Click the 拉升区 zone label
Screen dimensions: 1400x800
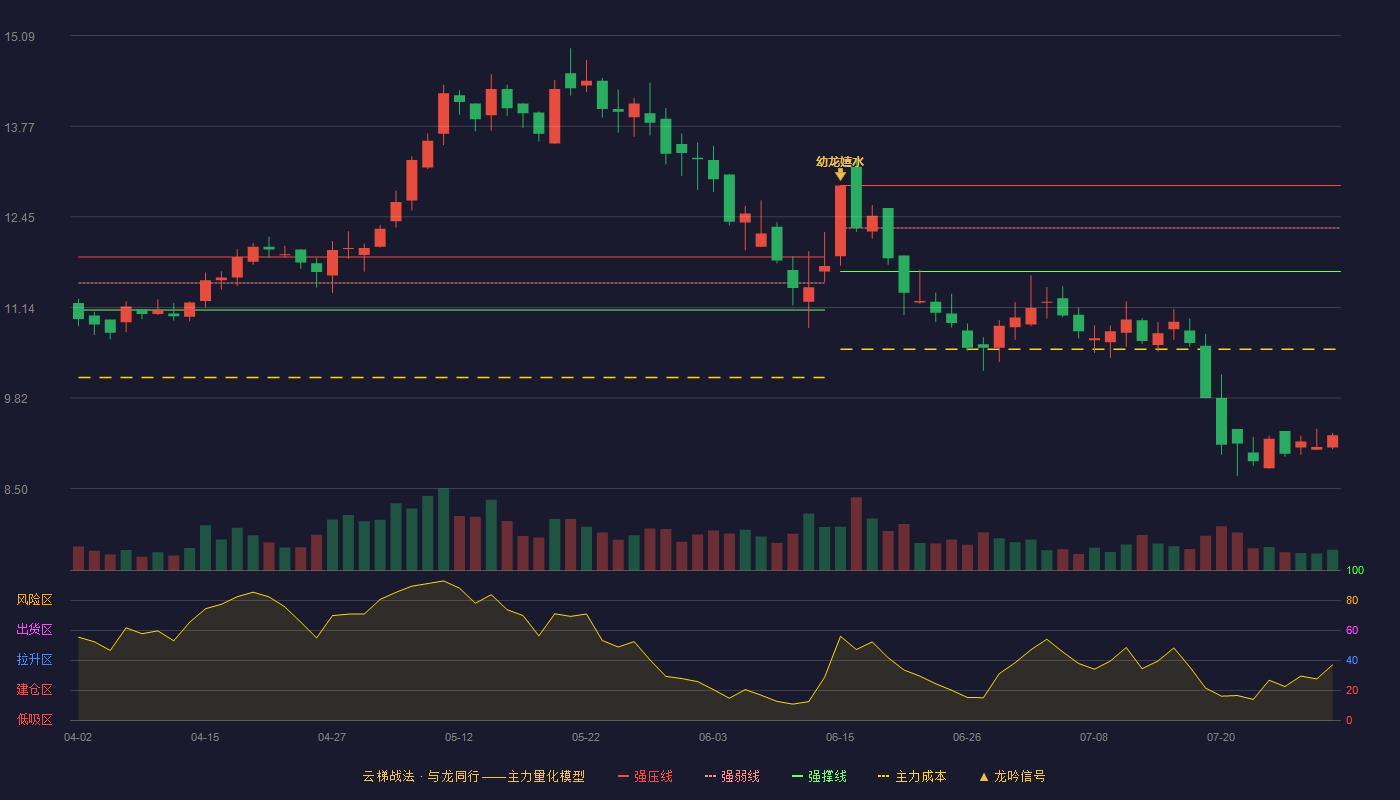coord(34,660)
